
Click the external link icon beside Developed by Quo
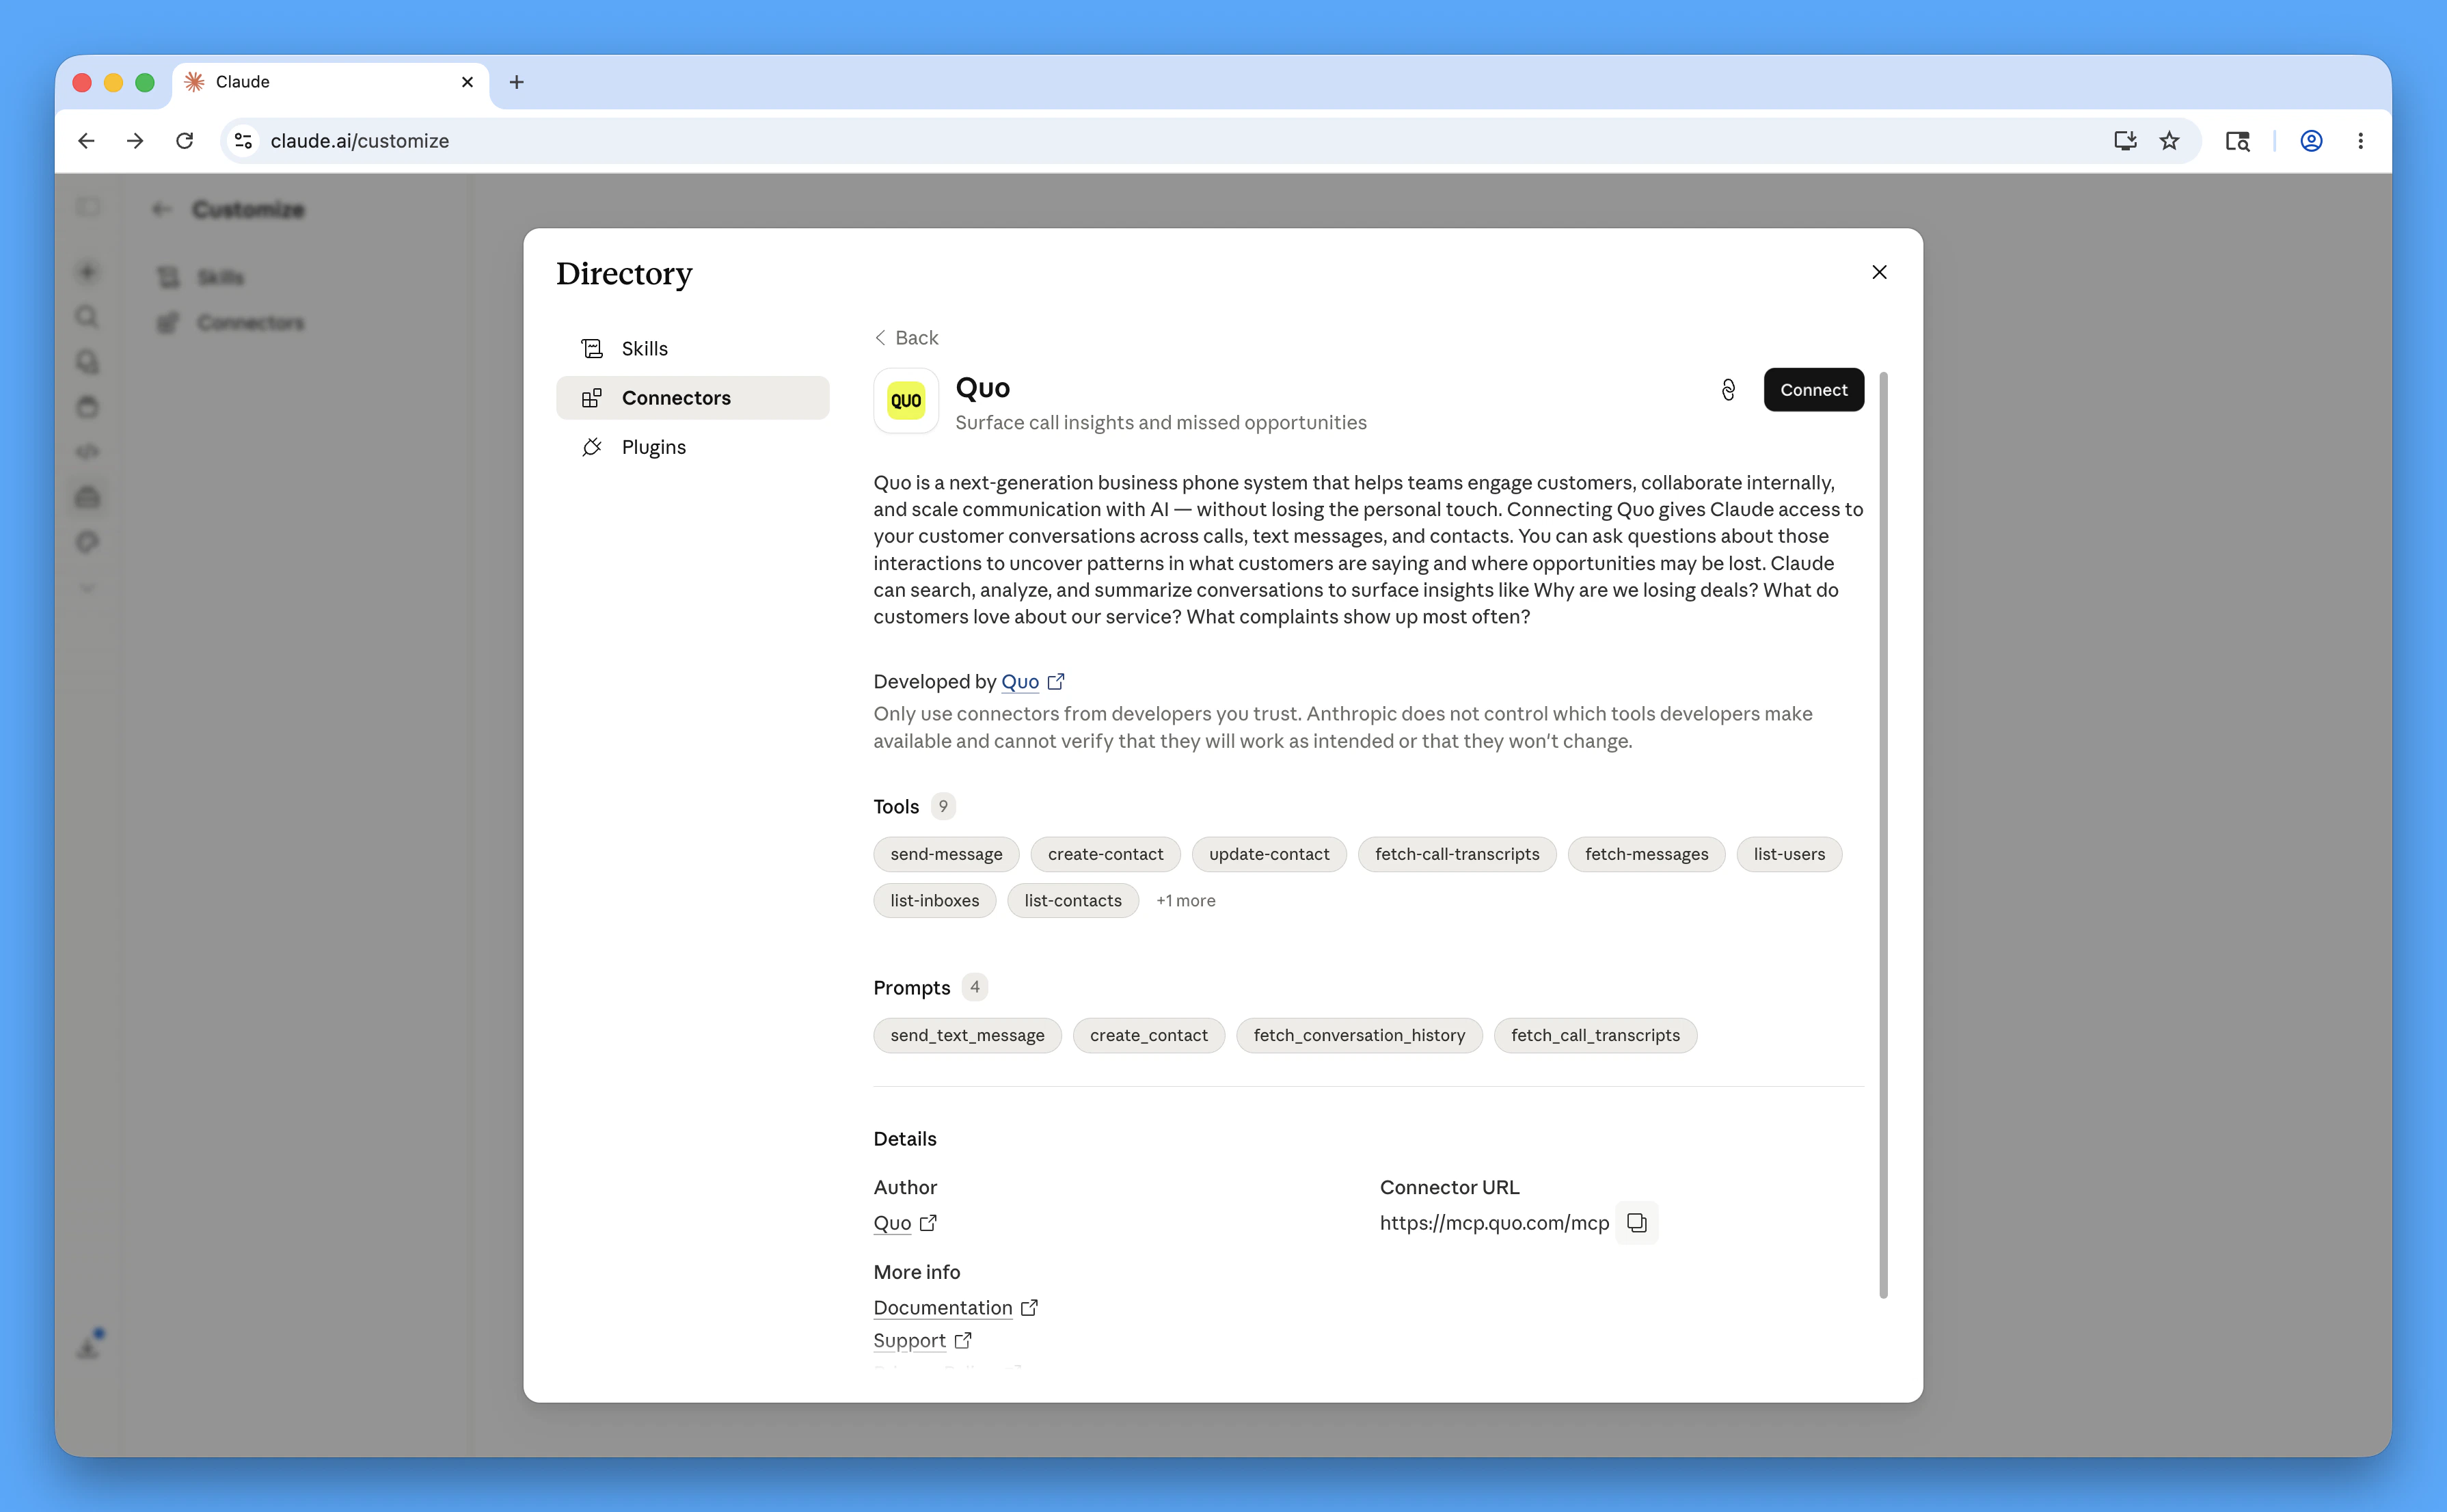click(x=1056, y=682)
